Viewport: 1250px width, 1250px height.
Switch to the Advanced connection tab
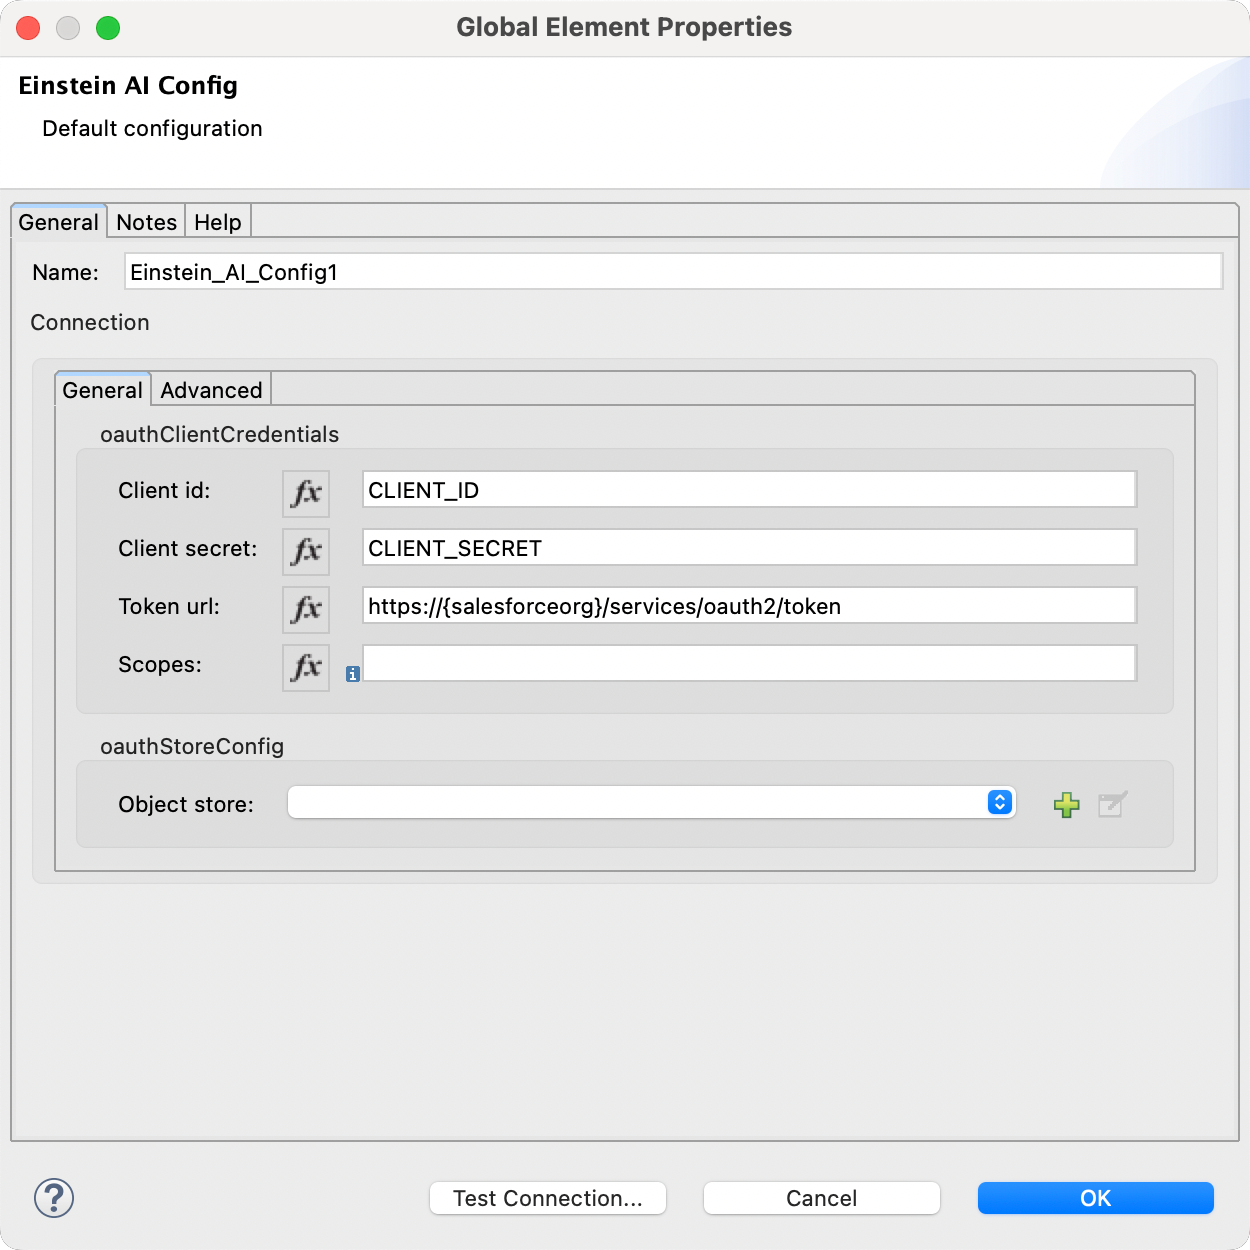tap(211, 390)
